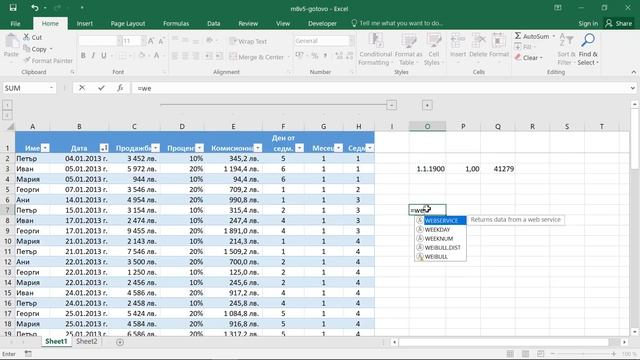This screenshot has width=640, height=360.
Task: Click the zoom slider in status bar
Action: coord(583,353)
